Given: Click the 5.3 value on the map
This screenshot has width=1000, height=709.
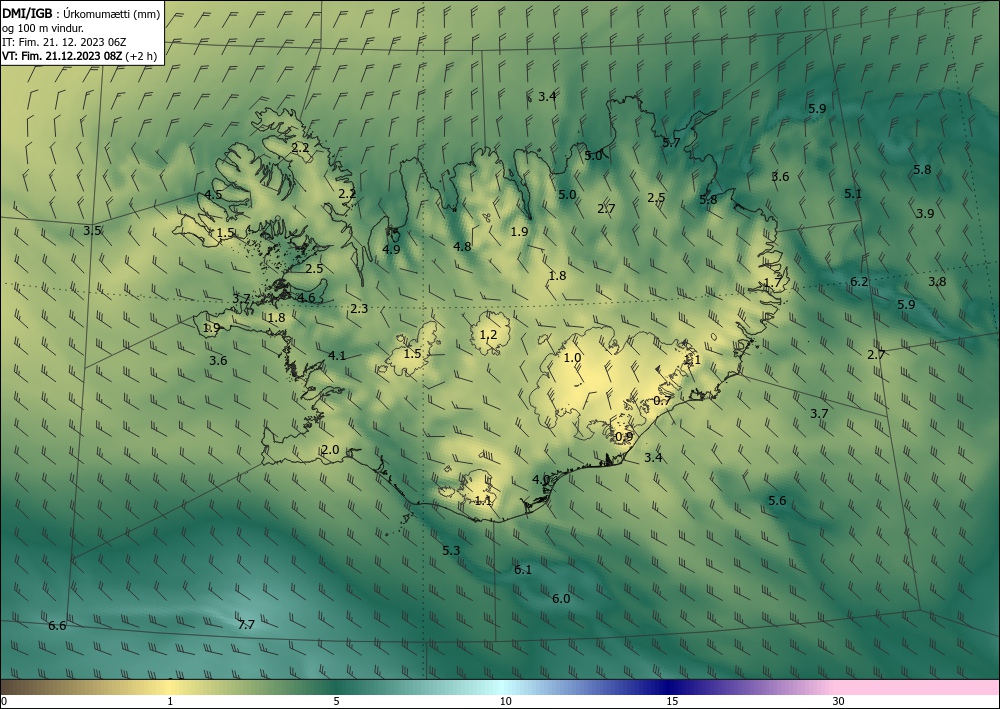Looking at the screenshot, I should point(451,550).
